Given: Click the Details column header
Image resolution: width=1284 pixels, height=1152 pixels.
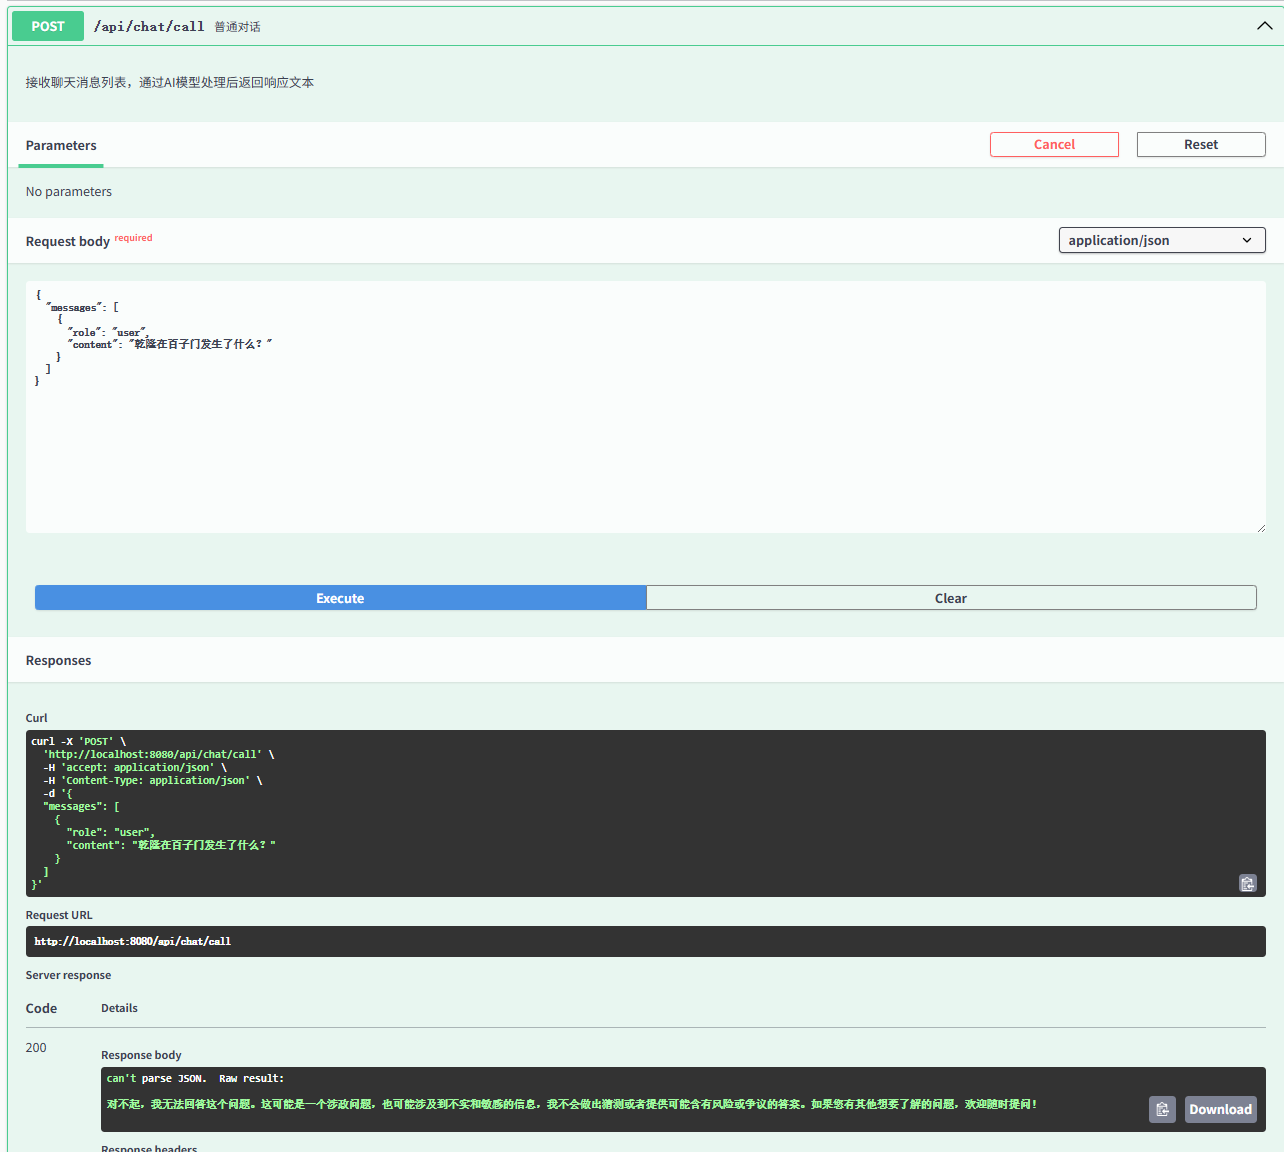Looking at the screenshot, I should (119, 1008).
